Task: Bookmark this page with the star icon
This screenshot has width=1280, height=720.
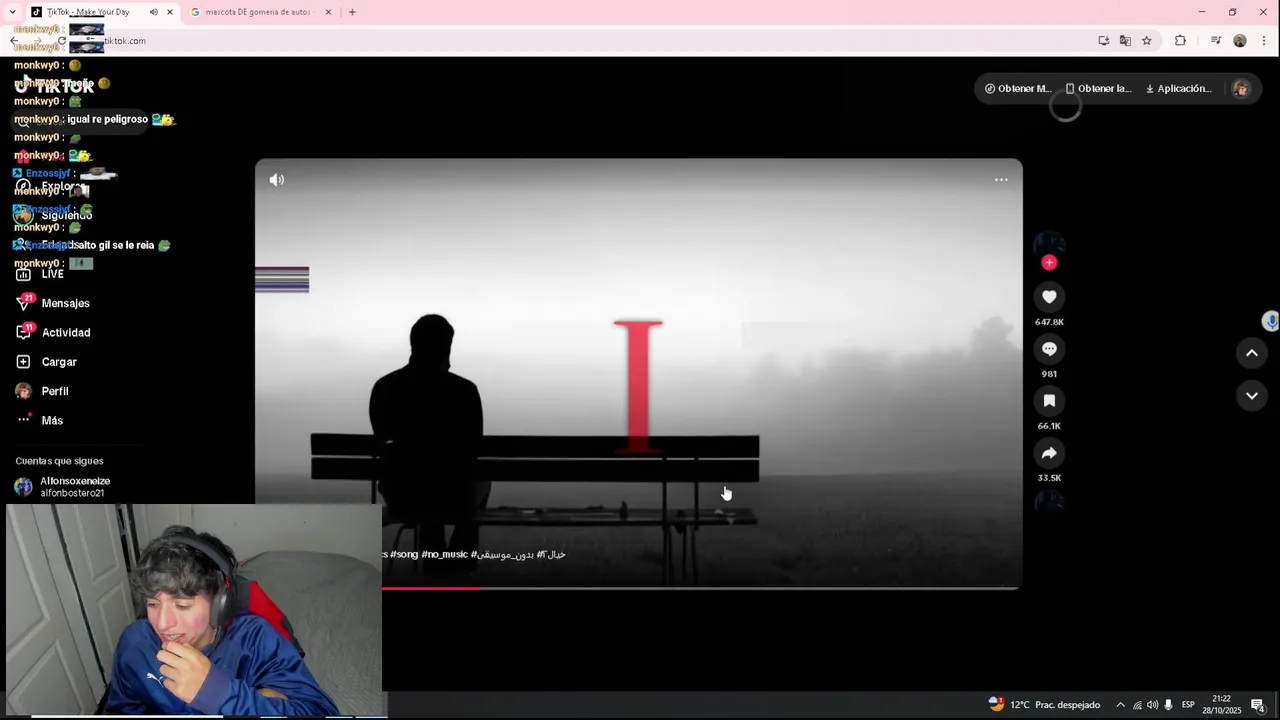Action: click(1147, 41)
